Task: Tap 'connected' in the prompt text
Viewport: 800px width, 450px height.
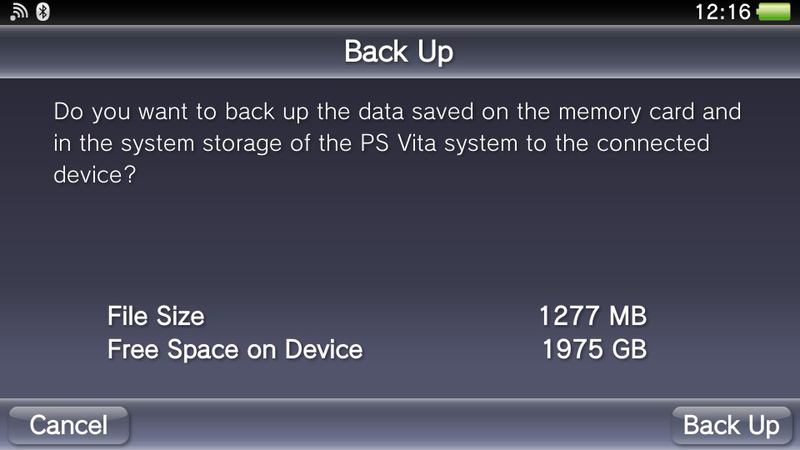Action: coord(653,143)
